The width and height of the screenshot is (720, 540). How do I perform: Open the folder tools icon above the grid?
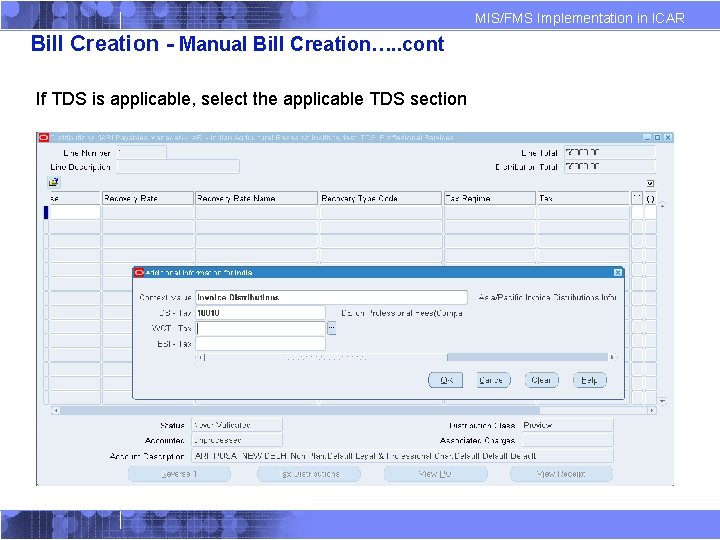pos(54,182)
